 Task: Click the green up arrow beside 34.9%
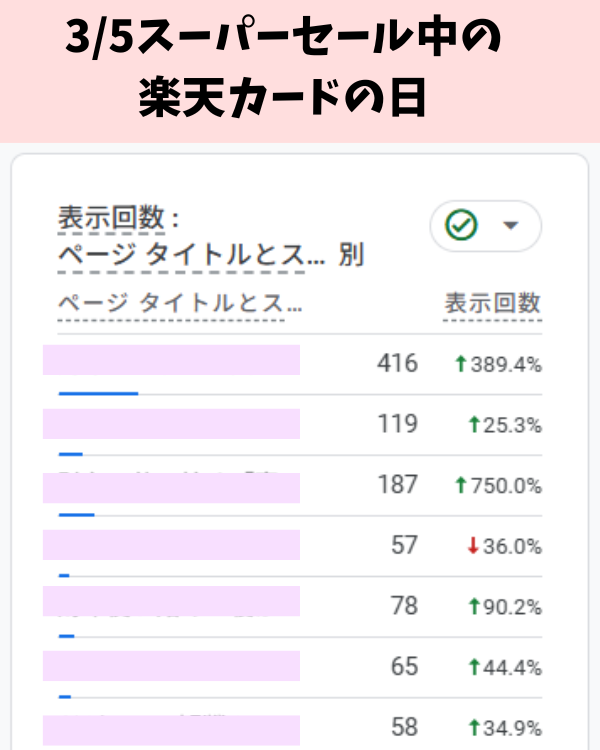(475, 727)
